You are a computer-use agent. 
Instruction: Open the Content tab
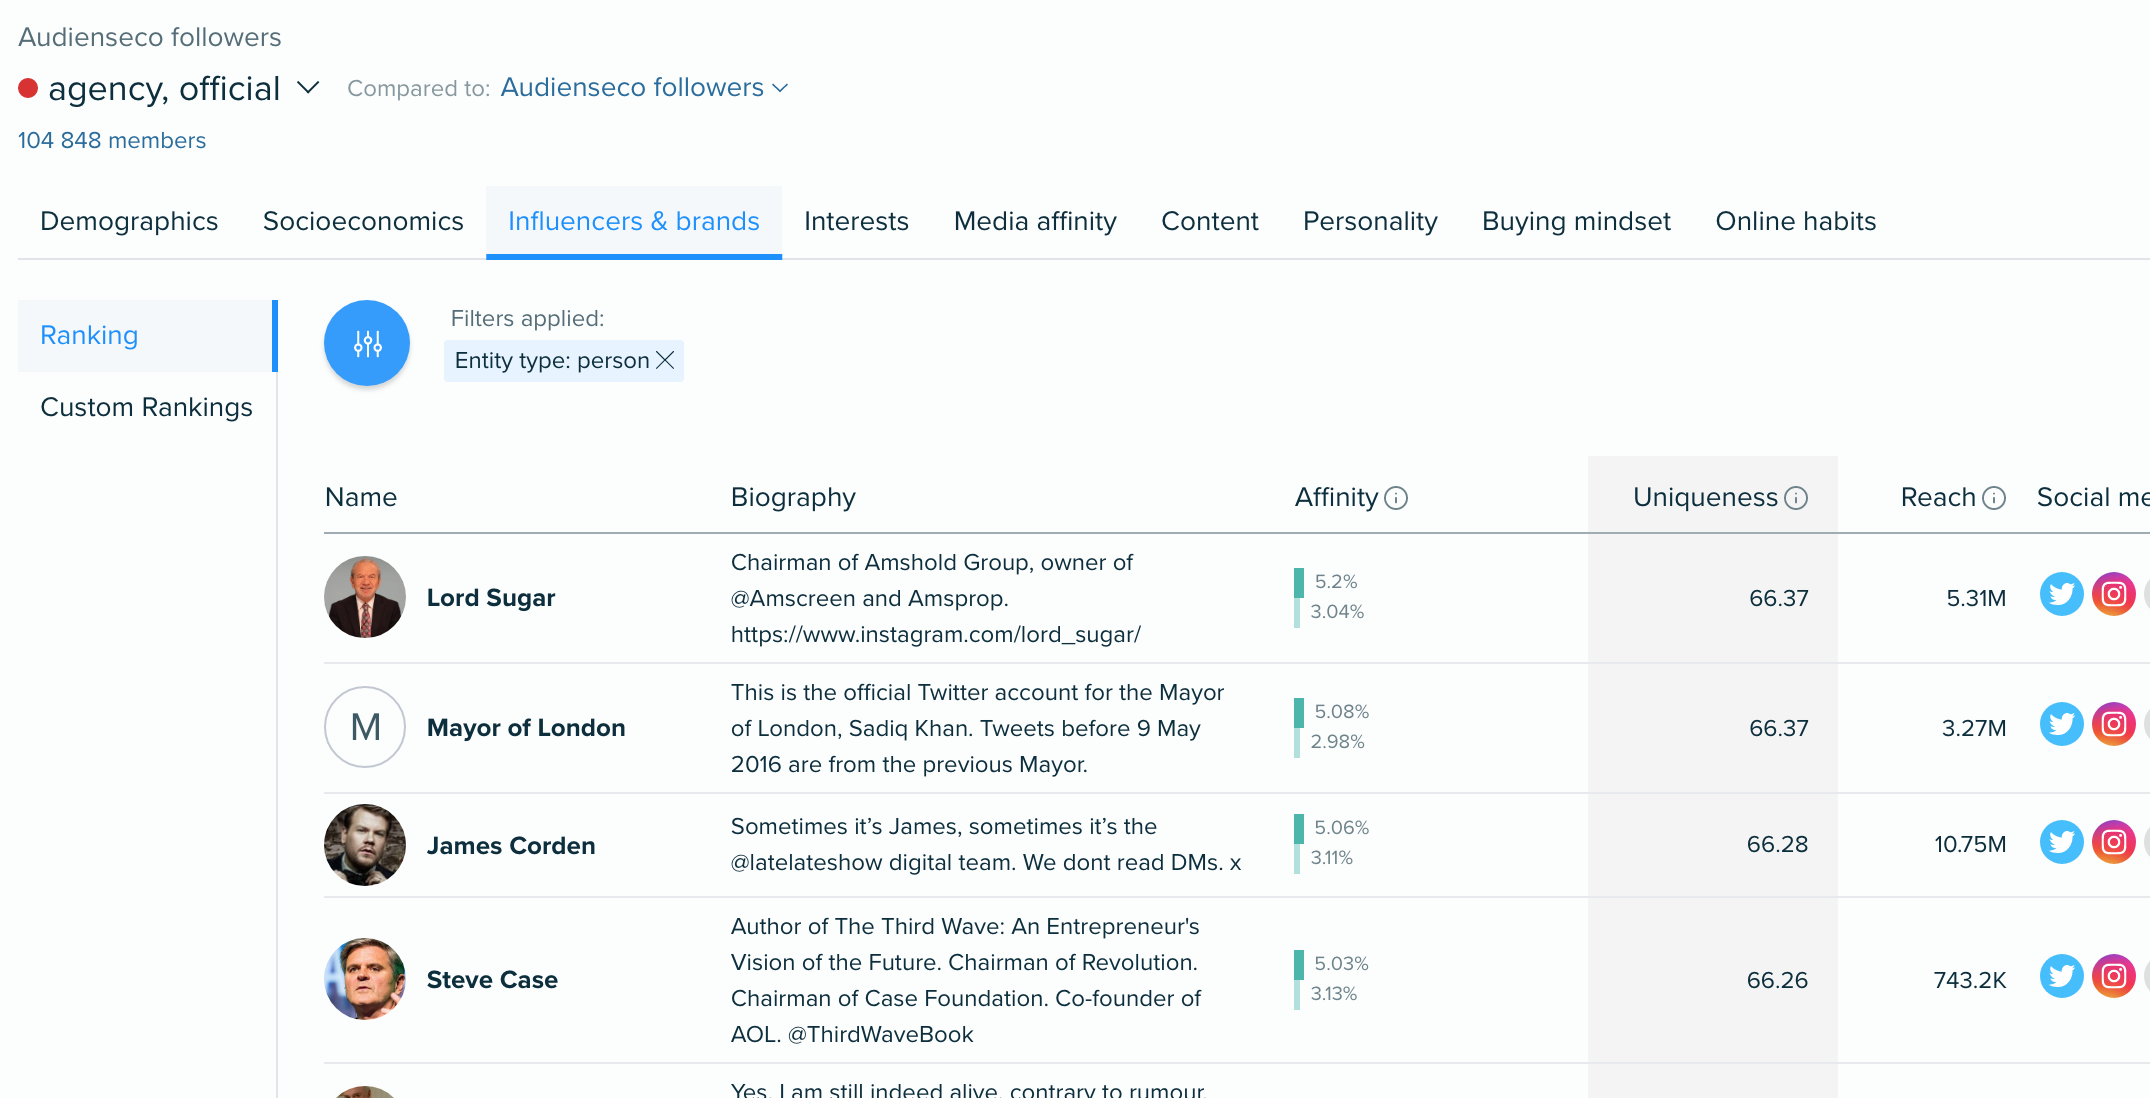click(1209, 221)
